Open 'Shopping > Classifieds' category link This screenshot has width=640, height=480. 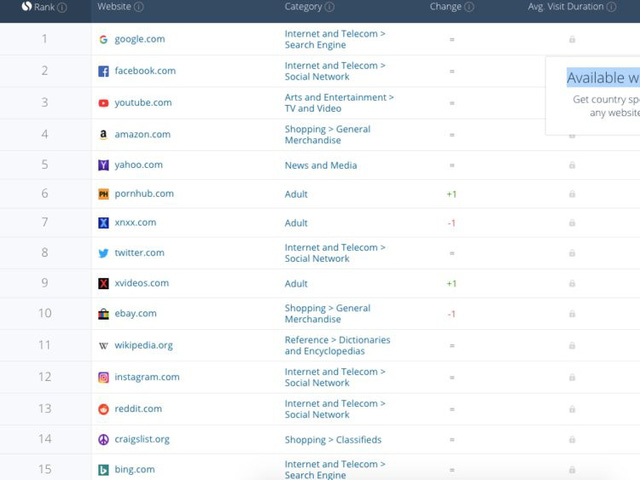pyautogui.click(x=333, y=440)
